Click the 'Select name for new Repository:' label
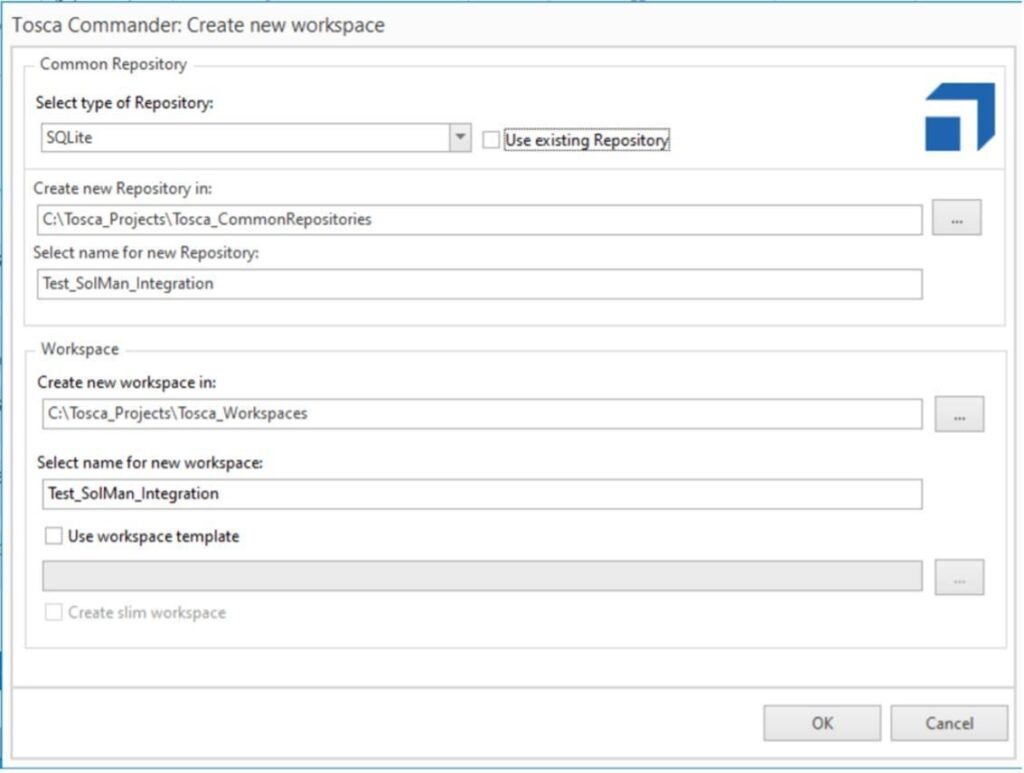 click(x=146, y=253)
